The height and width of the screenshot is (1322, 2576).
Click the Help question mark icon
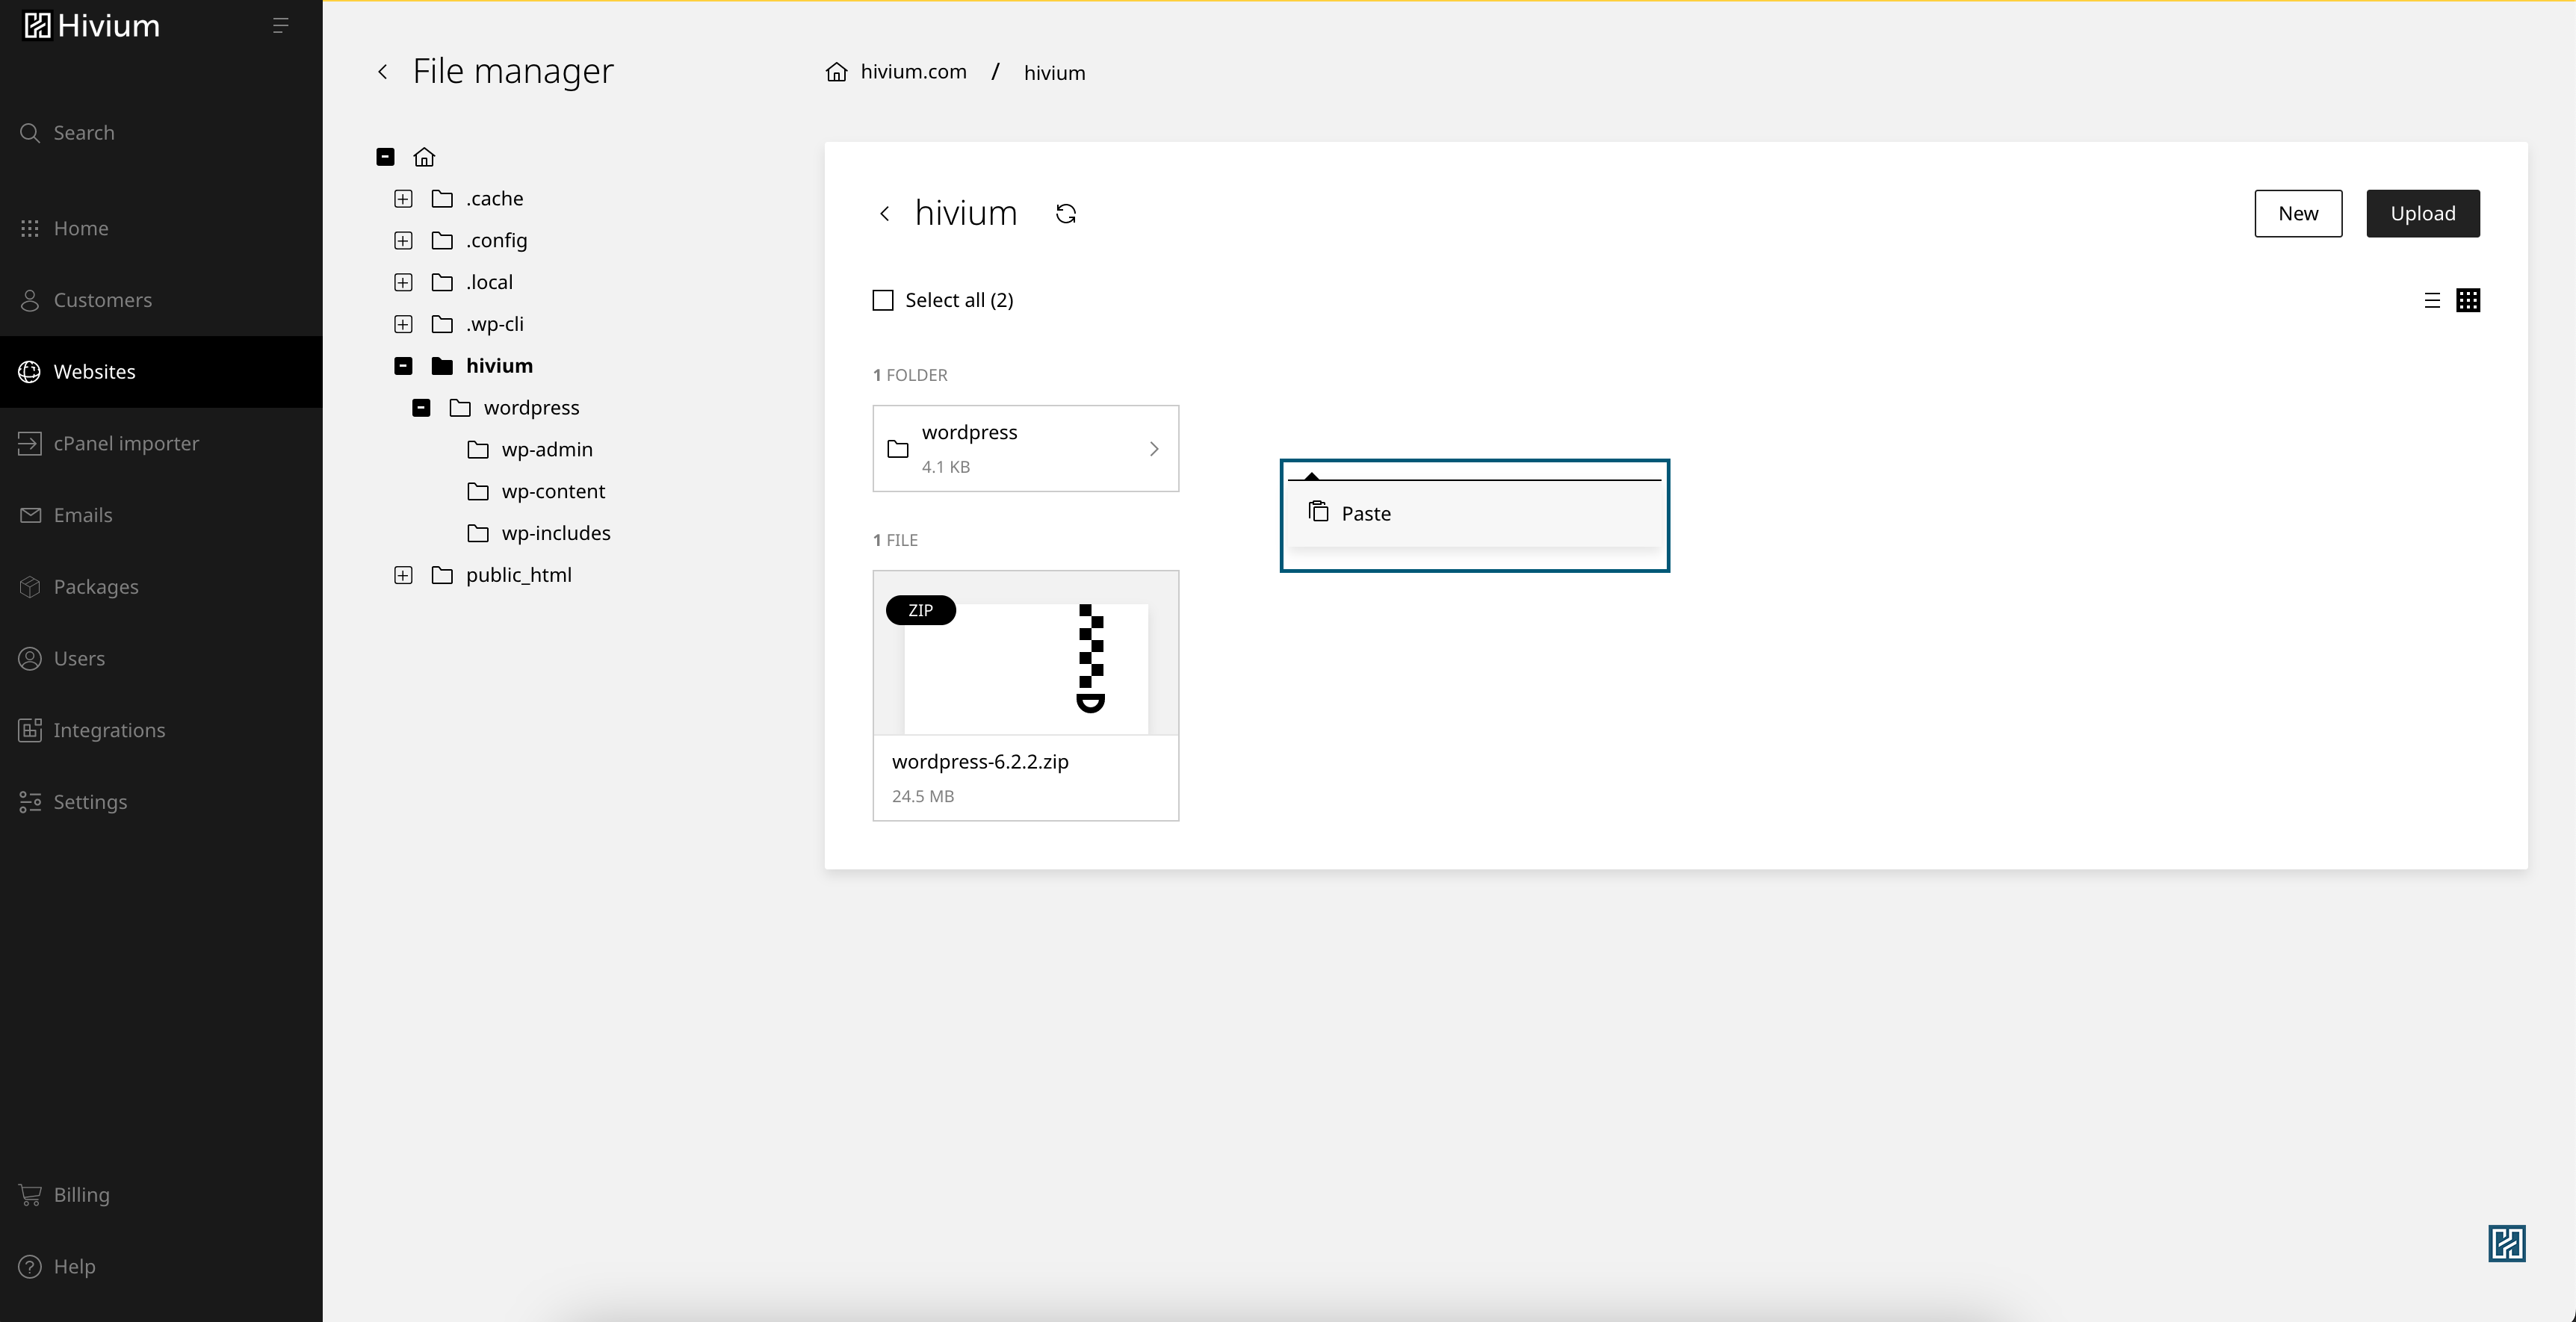click(x=30, y=1266)
